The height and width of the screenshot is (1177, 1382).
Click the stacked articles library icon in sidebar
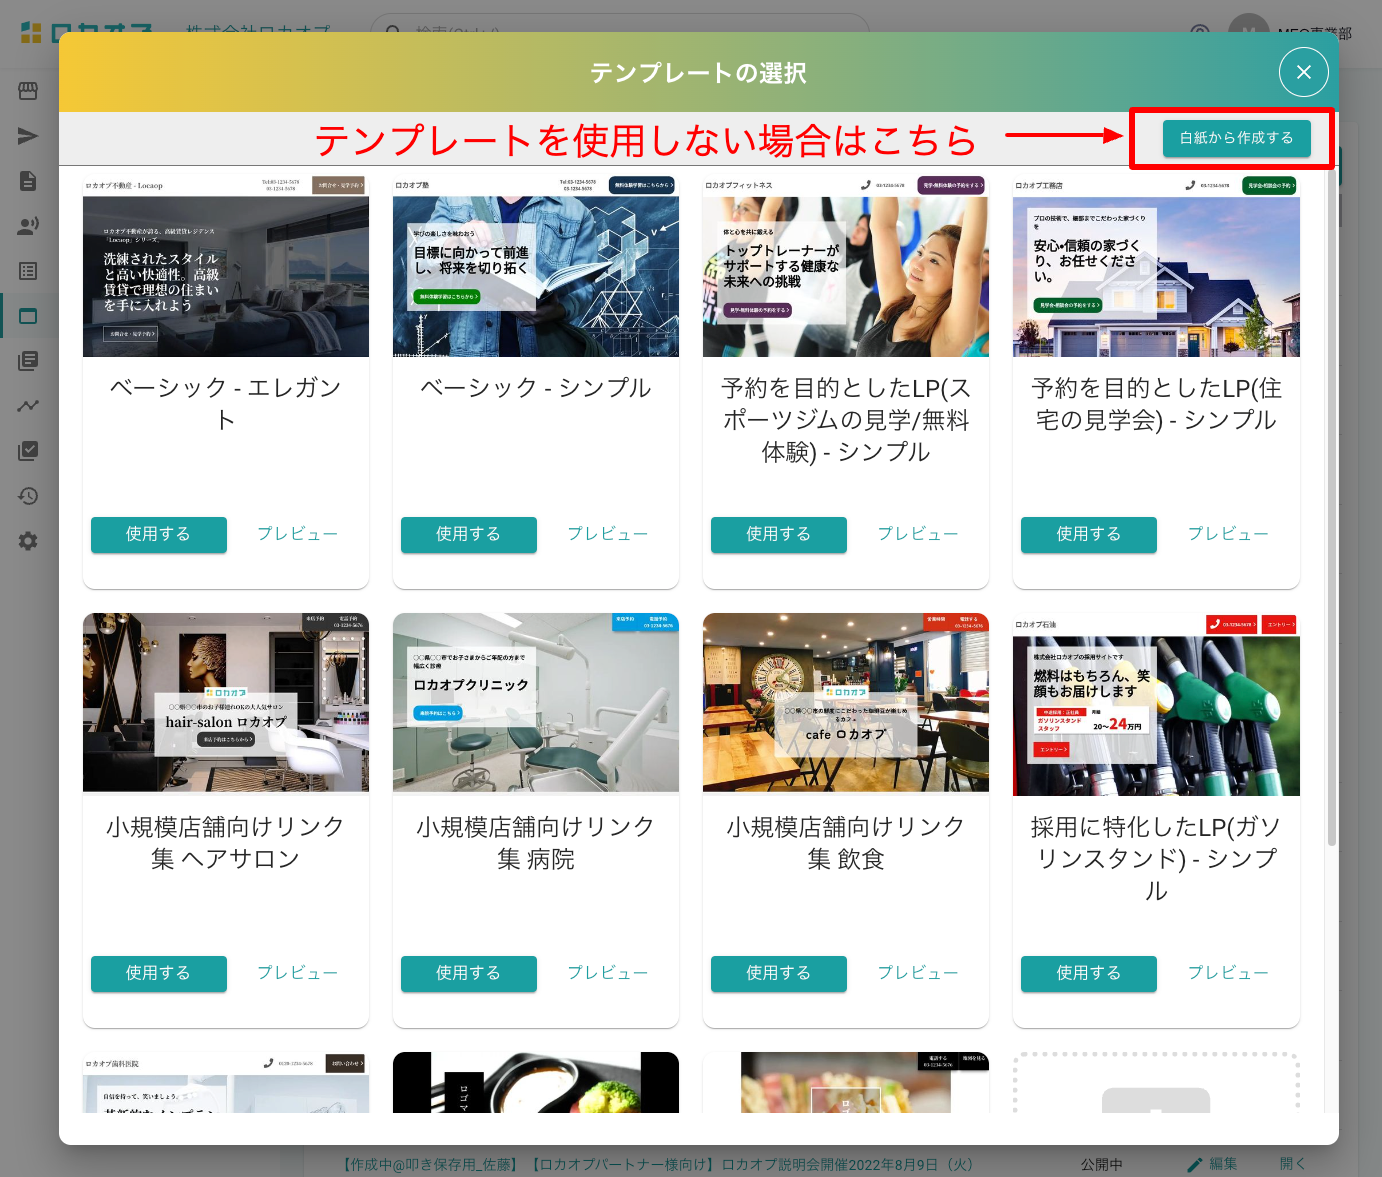pos(28,361)
